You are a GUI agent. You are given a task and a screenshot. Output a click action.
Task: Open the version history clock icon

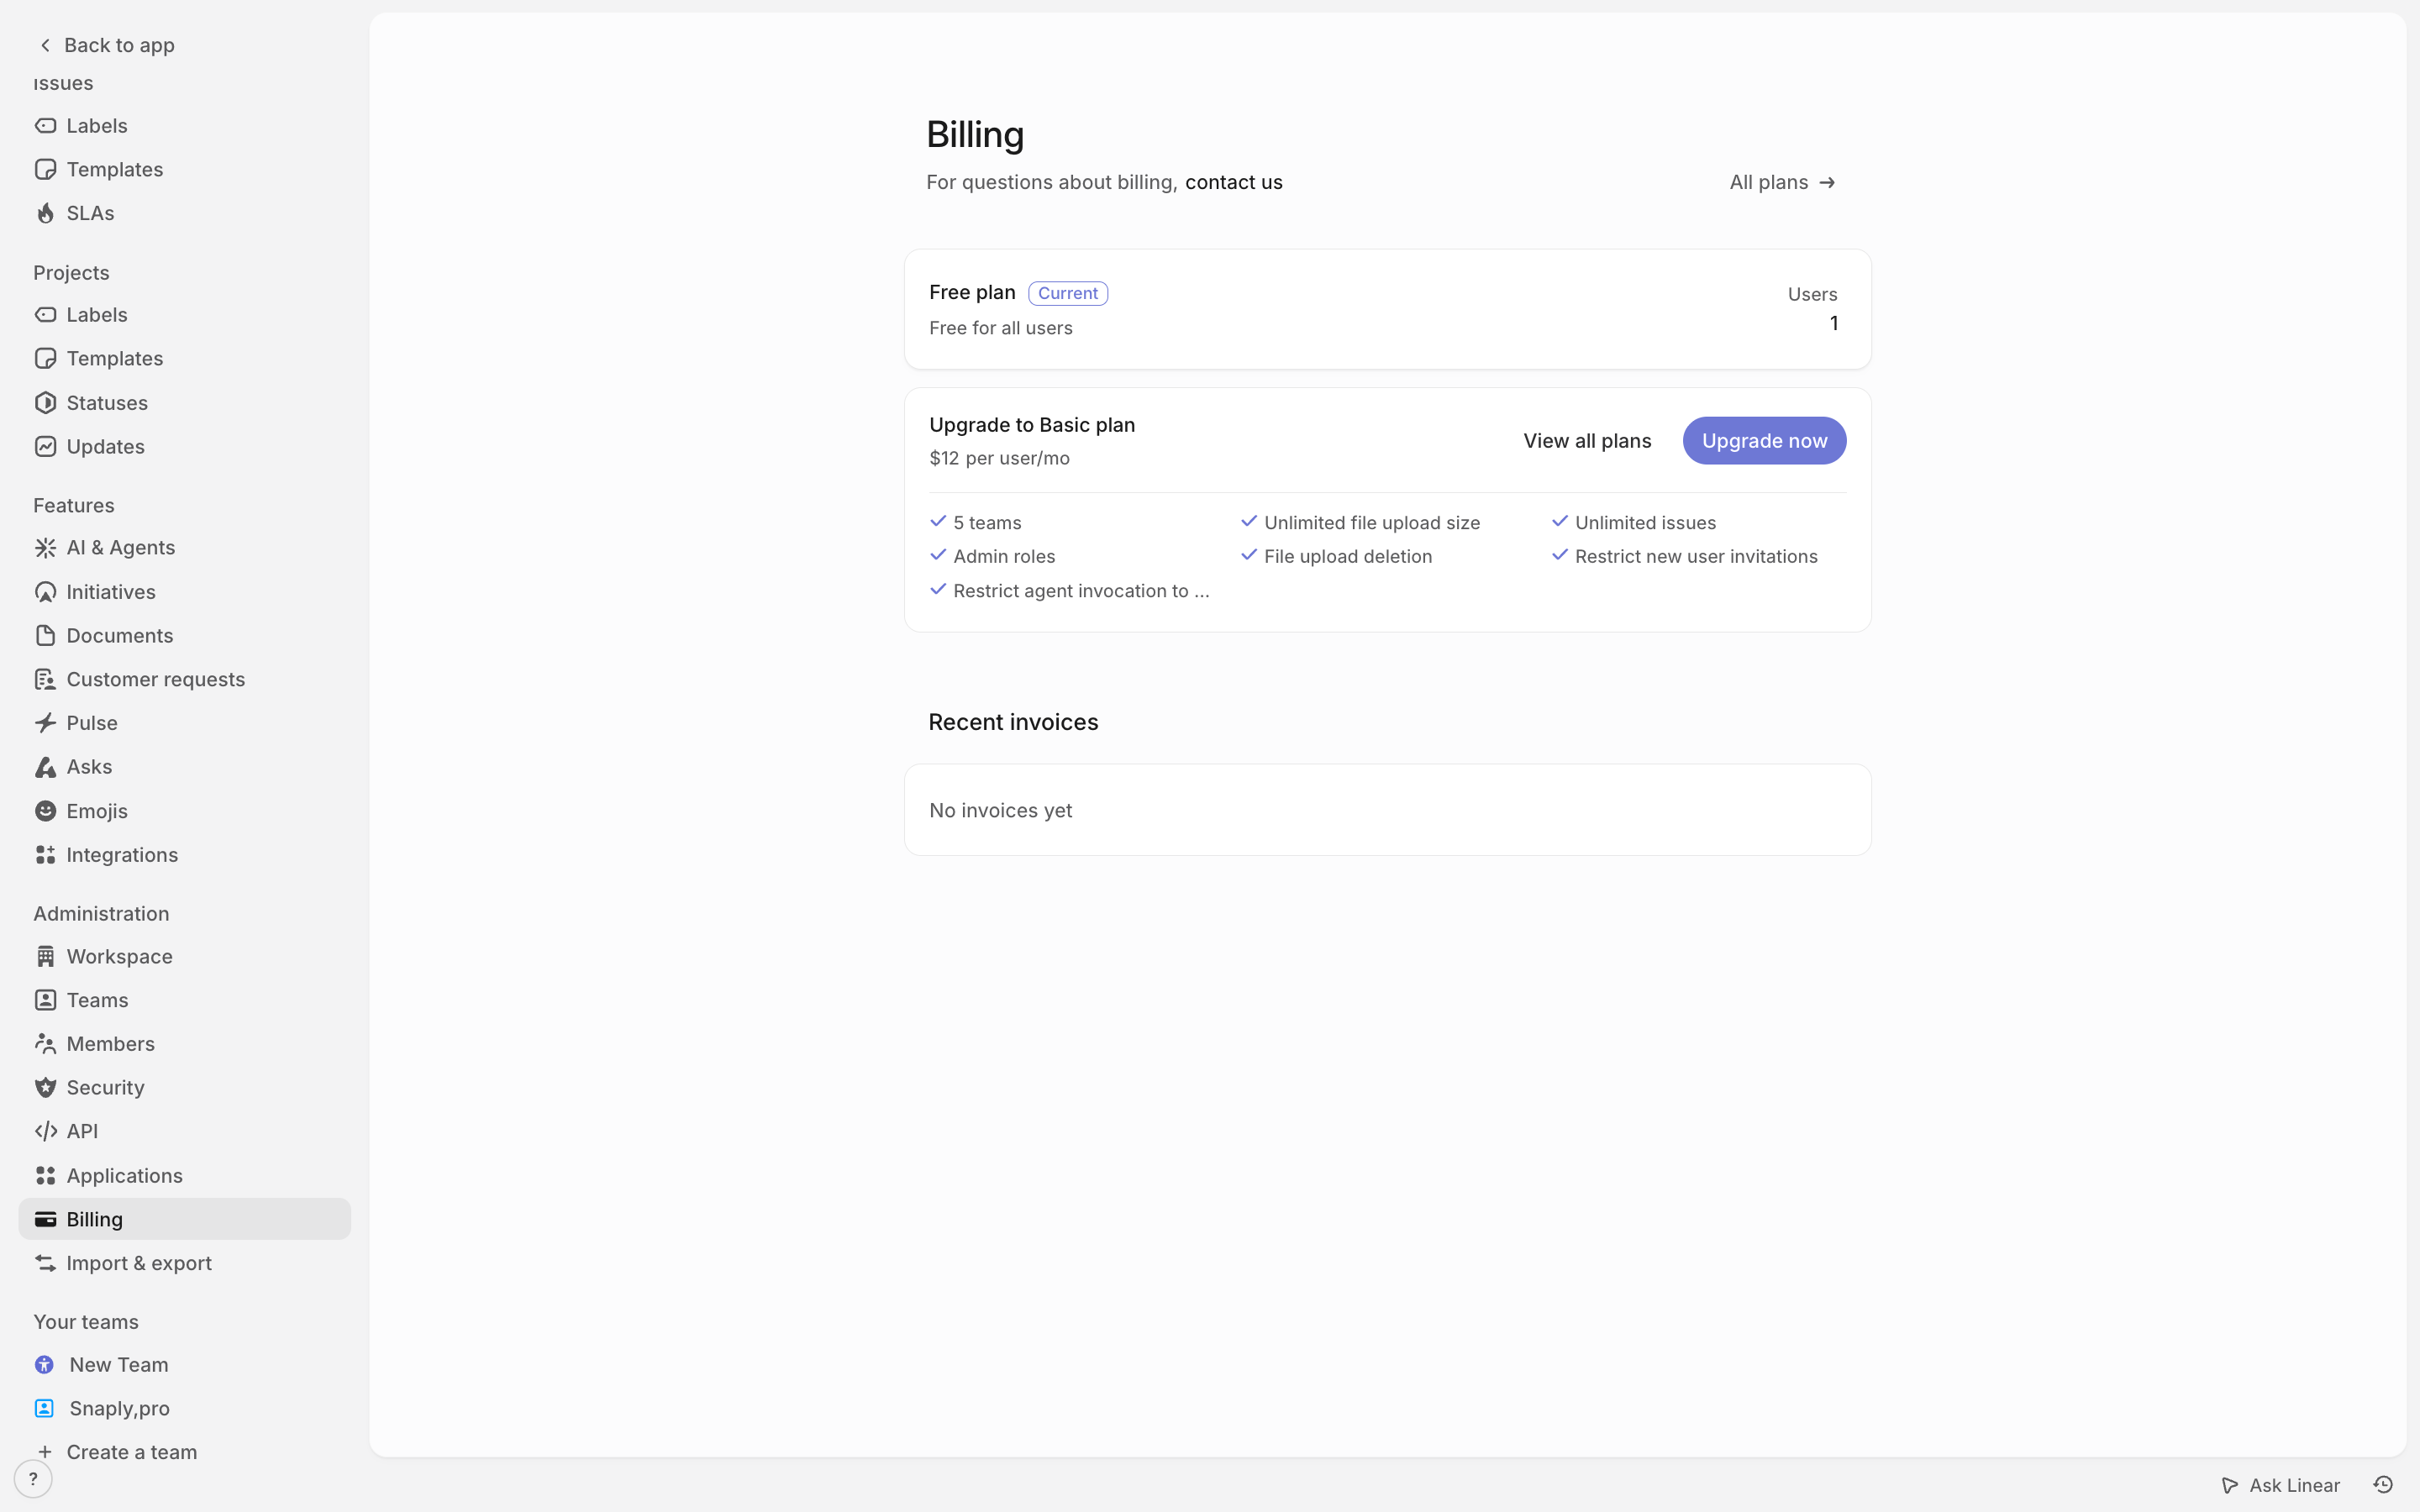coord(2383,1485)
